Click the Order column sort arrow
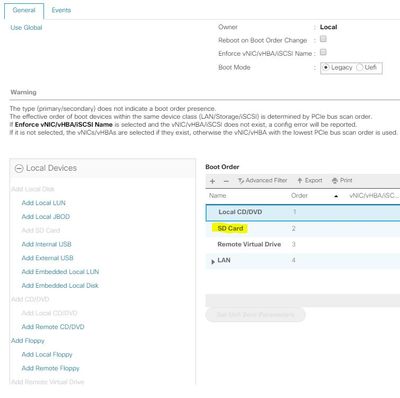Screen dimensions: 400x398 [x=336, y=196]
